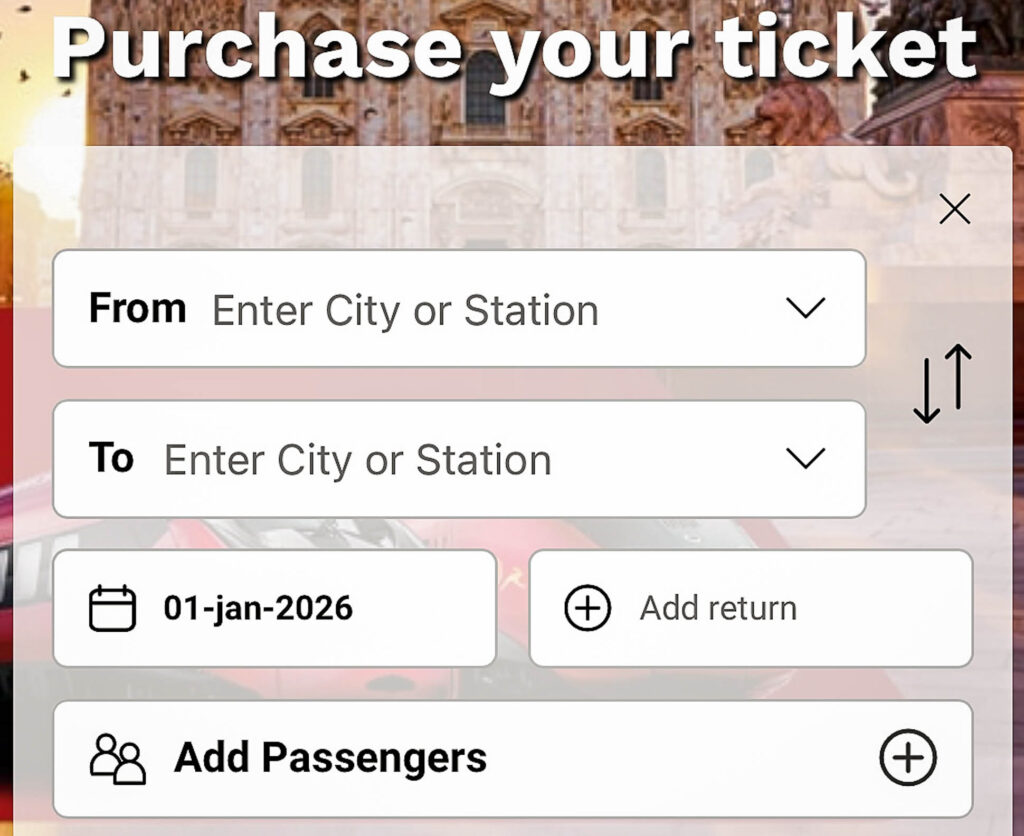Click the passengers people icon

click(118, 758)
